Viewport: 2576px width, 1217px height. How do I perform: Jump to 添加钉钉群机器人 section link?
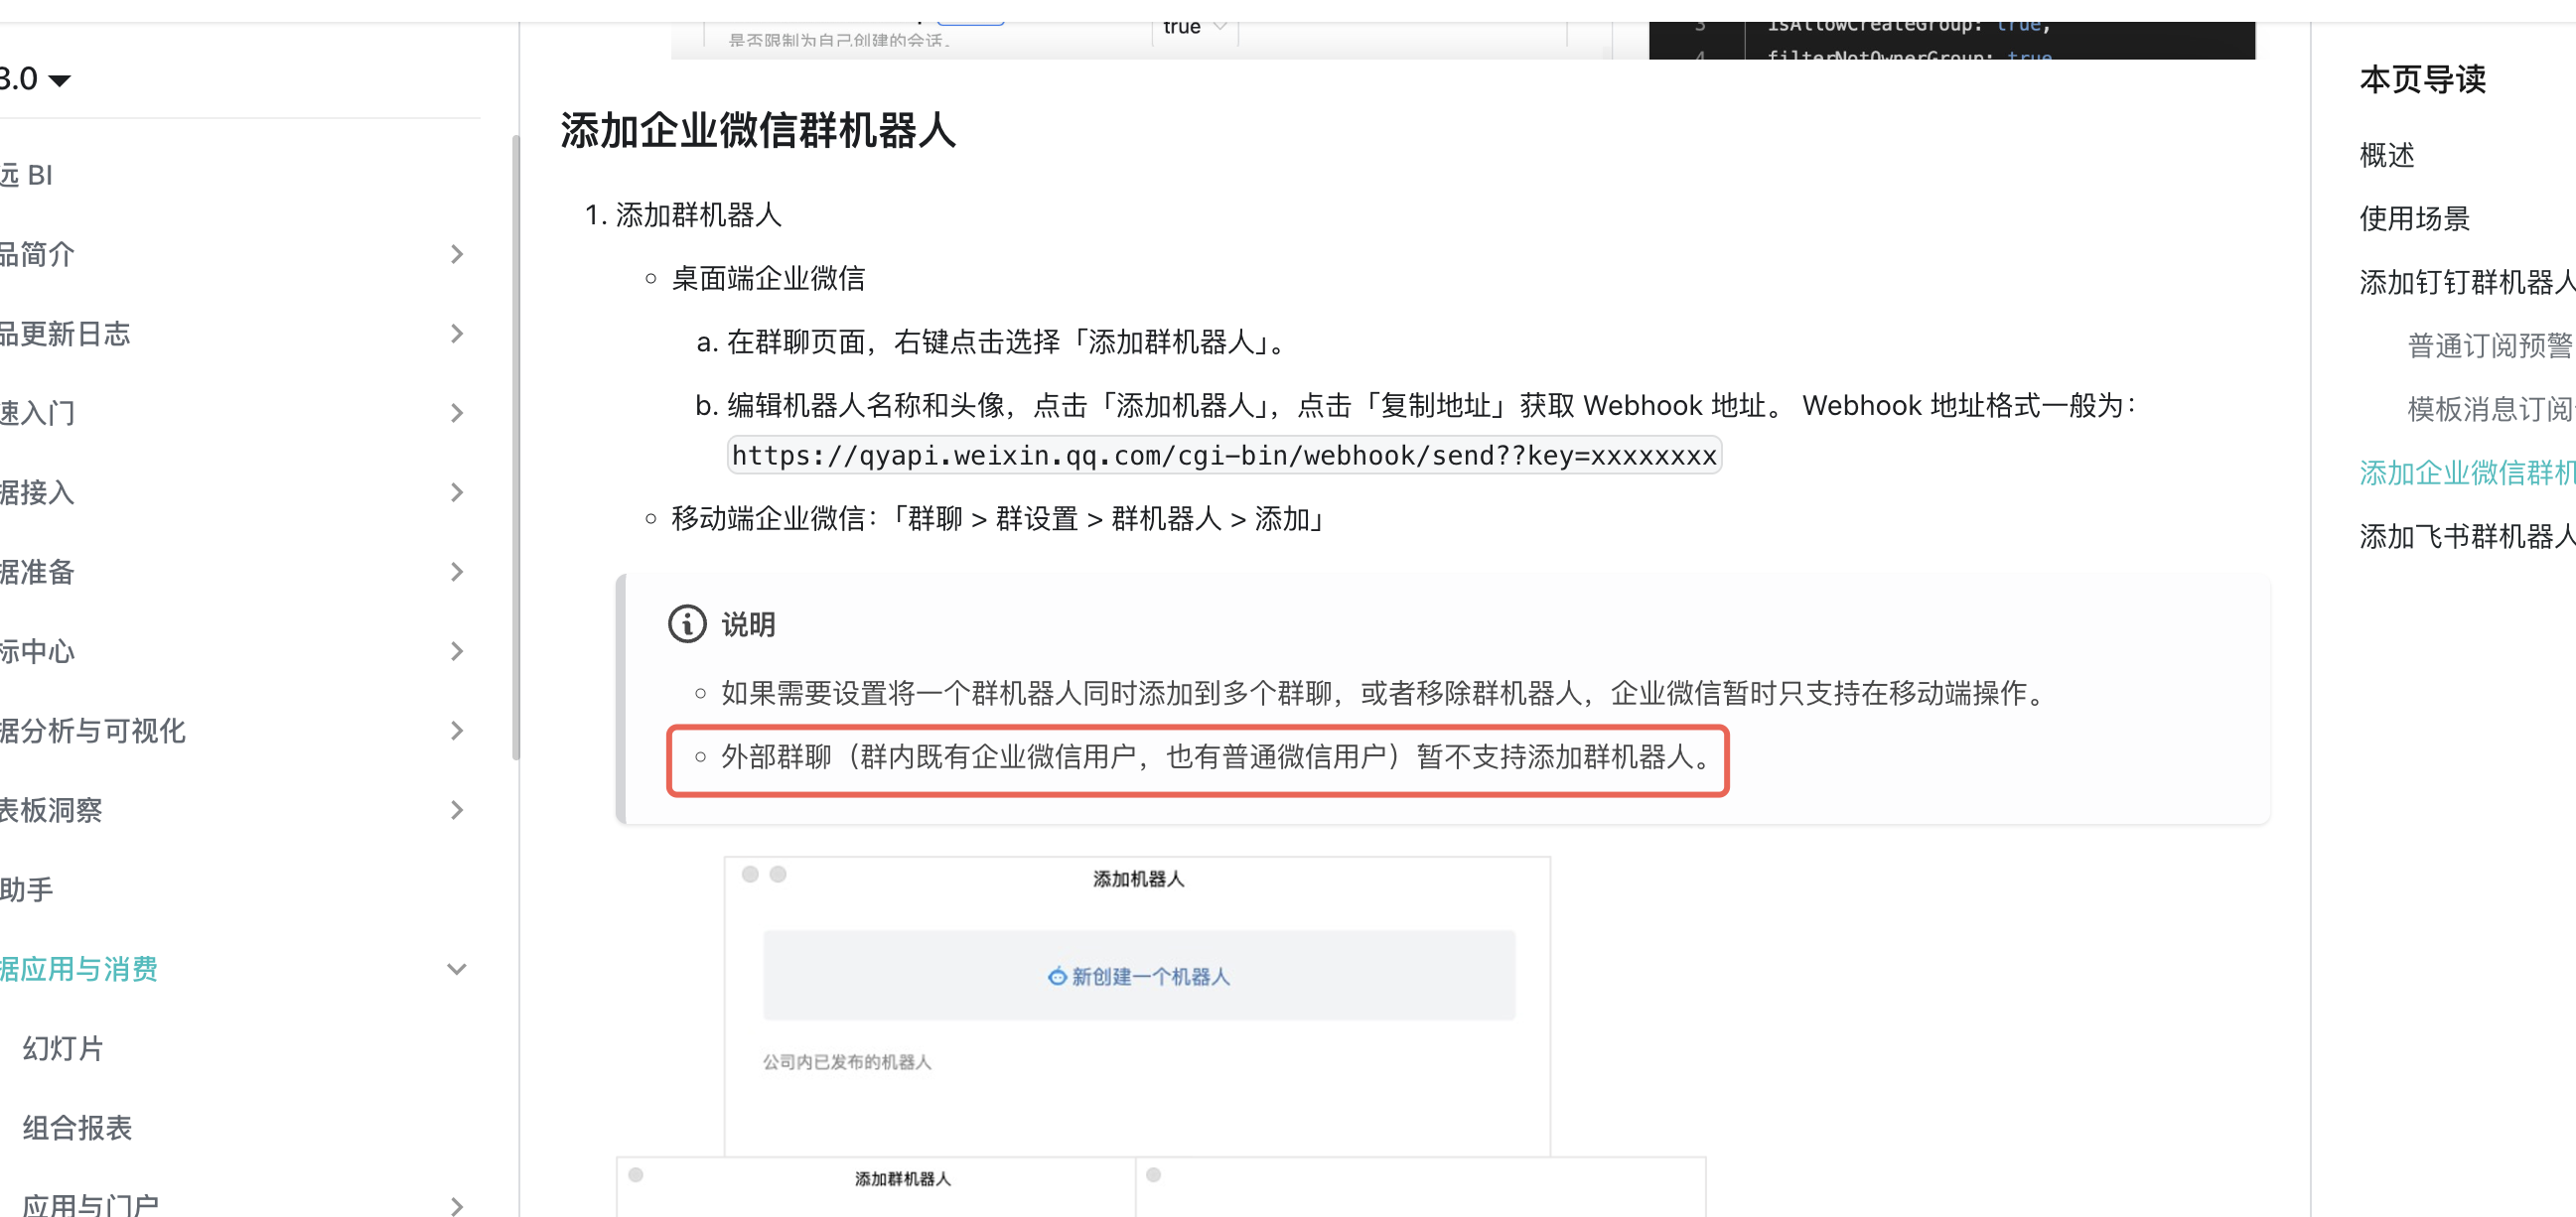[2467, 282]
